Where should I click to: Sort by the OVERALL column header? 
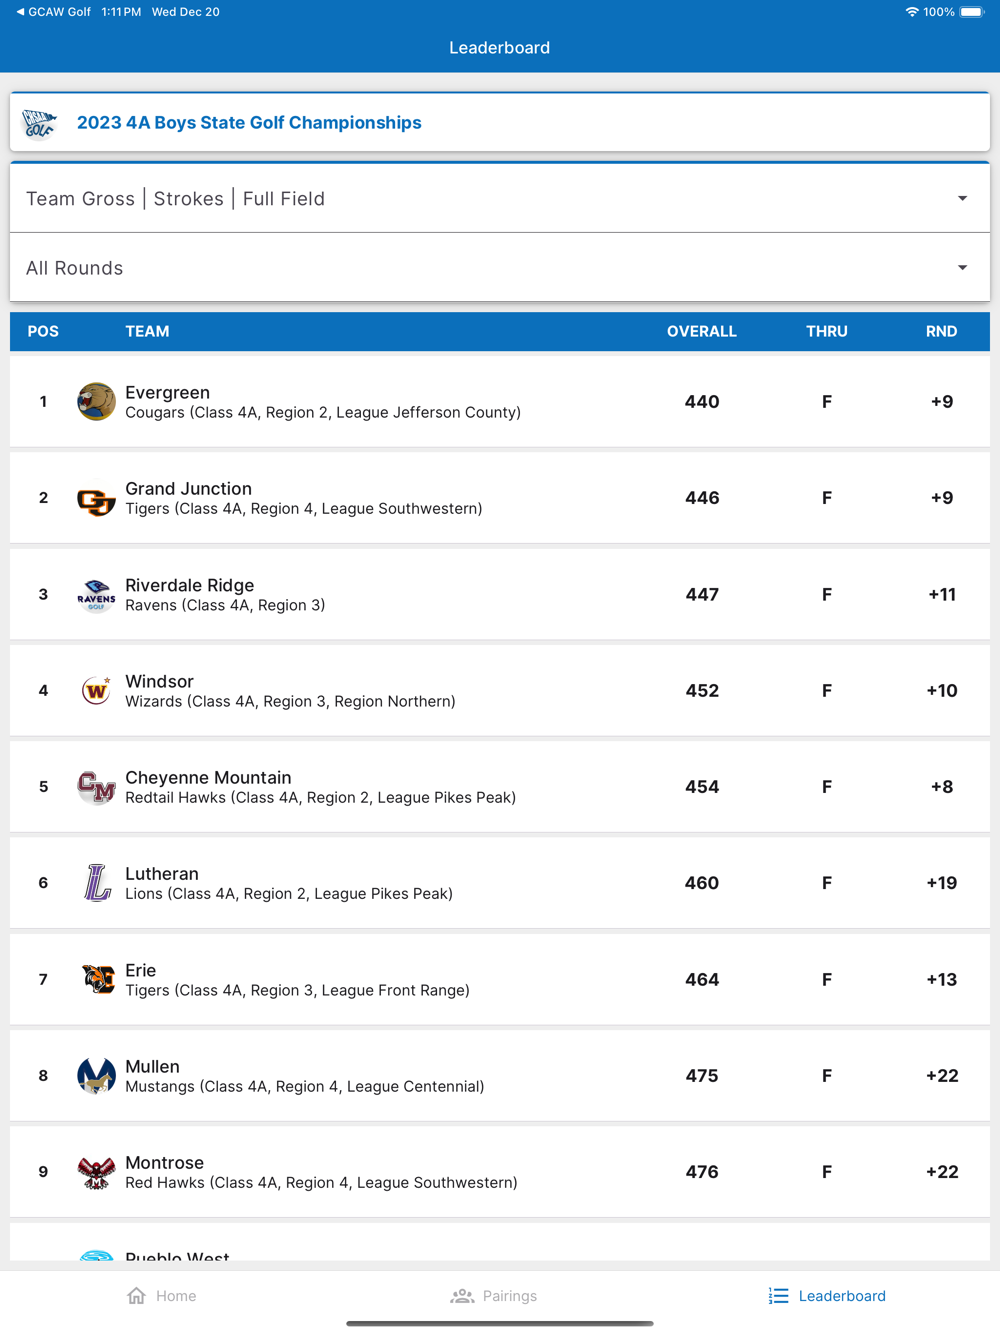(701, 331)
